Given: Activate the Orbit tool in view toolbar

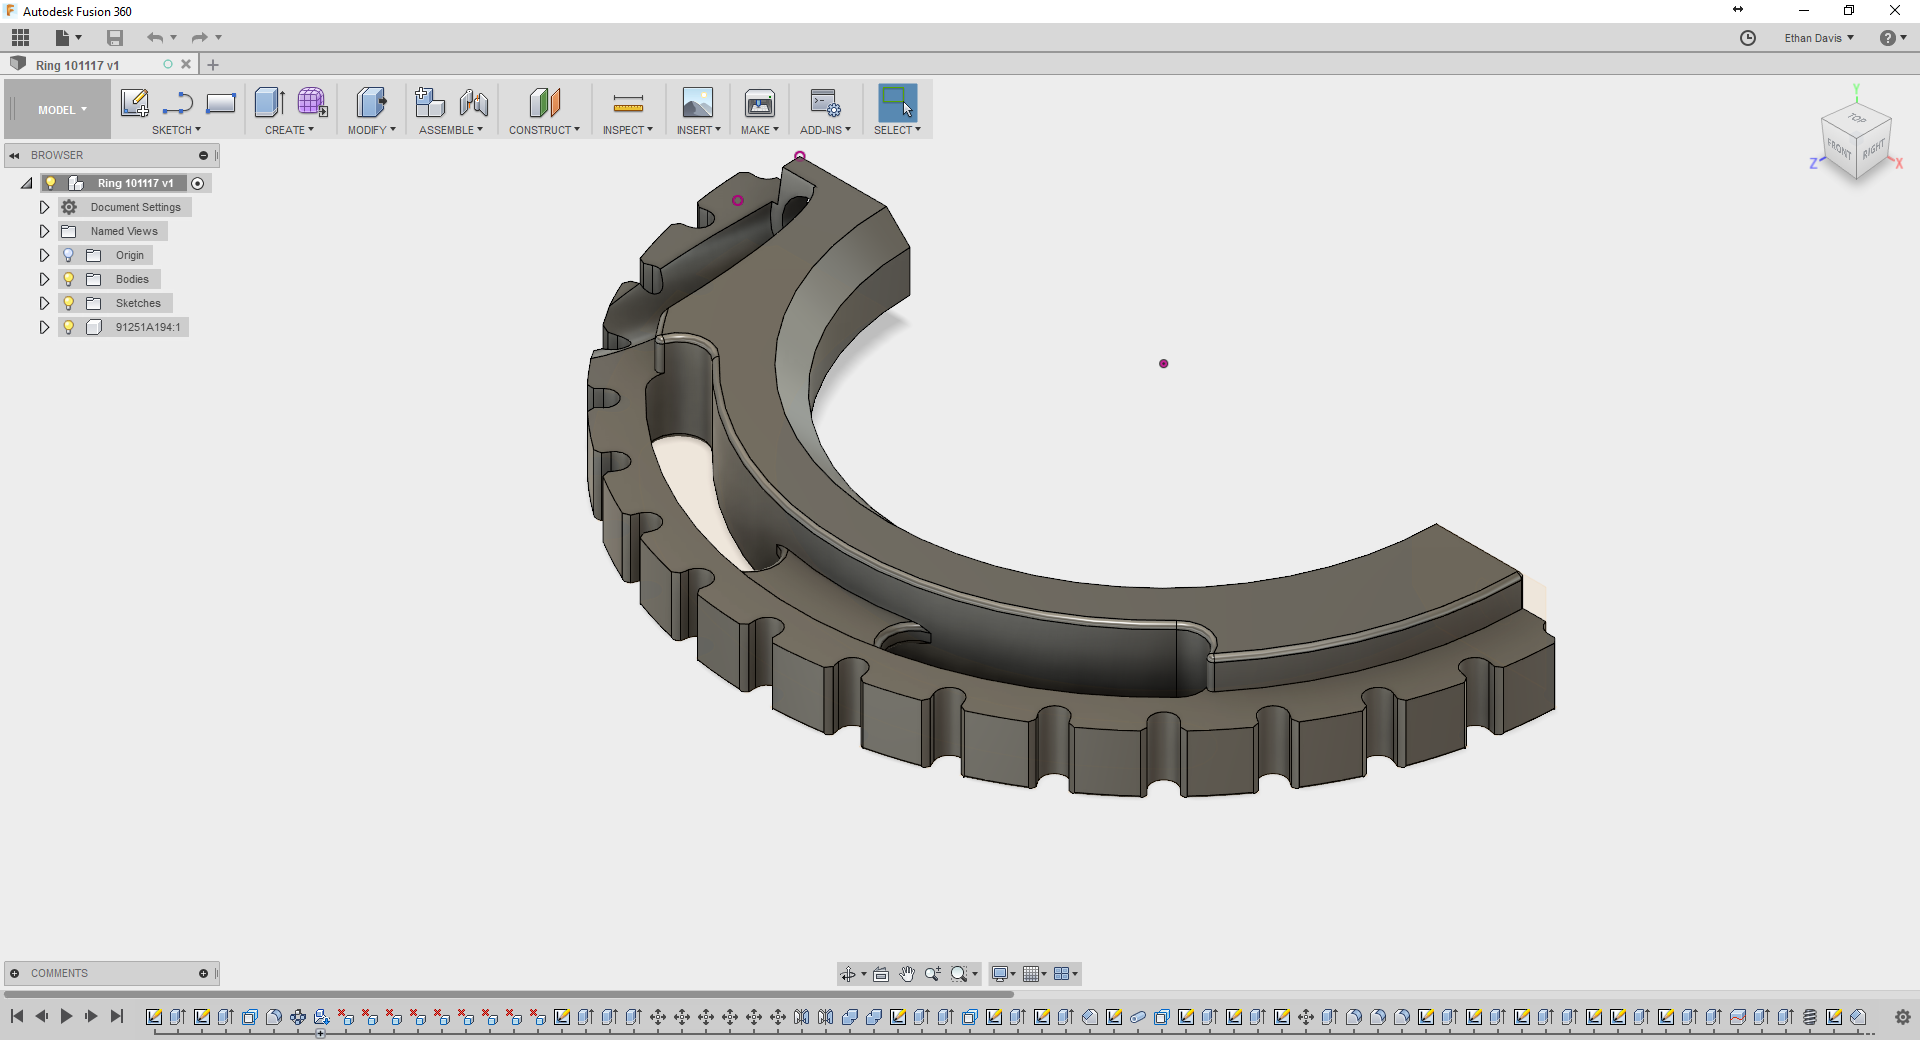Looking at the screenshot, I should click(x=850, y=973).
